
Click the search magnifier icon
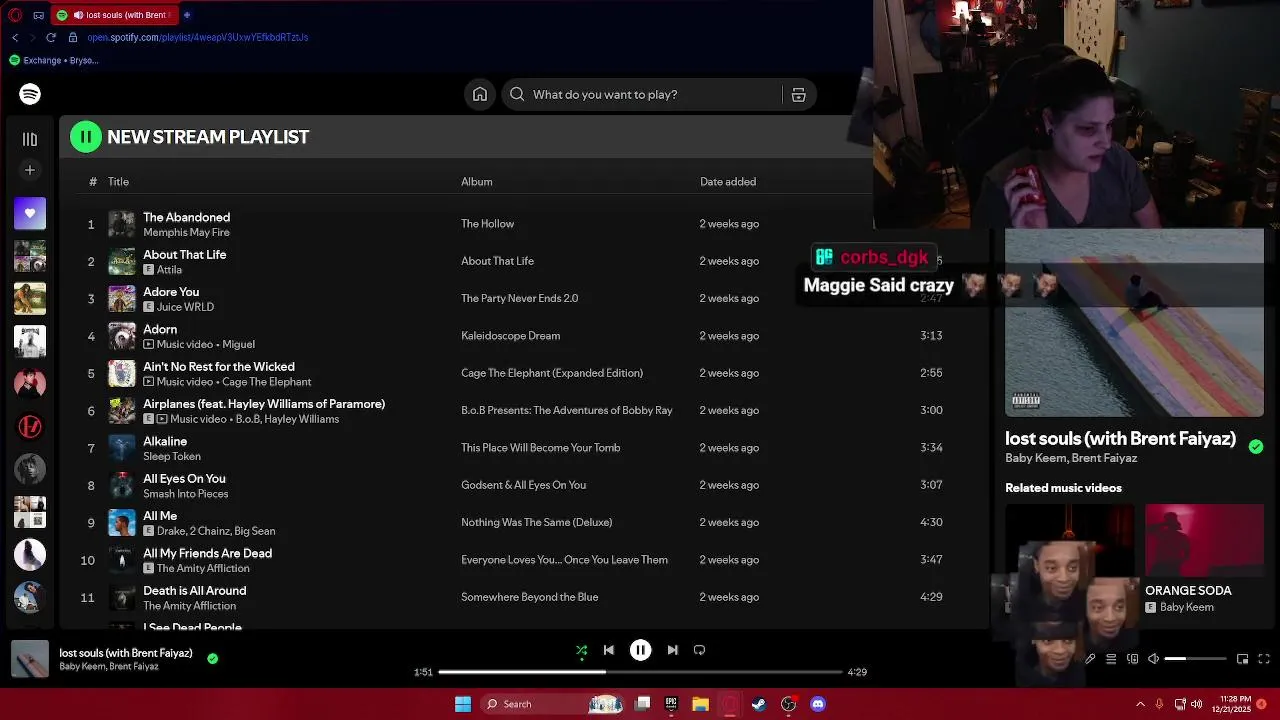pyautogui.click(x=517, y=94)
